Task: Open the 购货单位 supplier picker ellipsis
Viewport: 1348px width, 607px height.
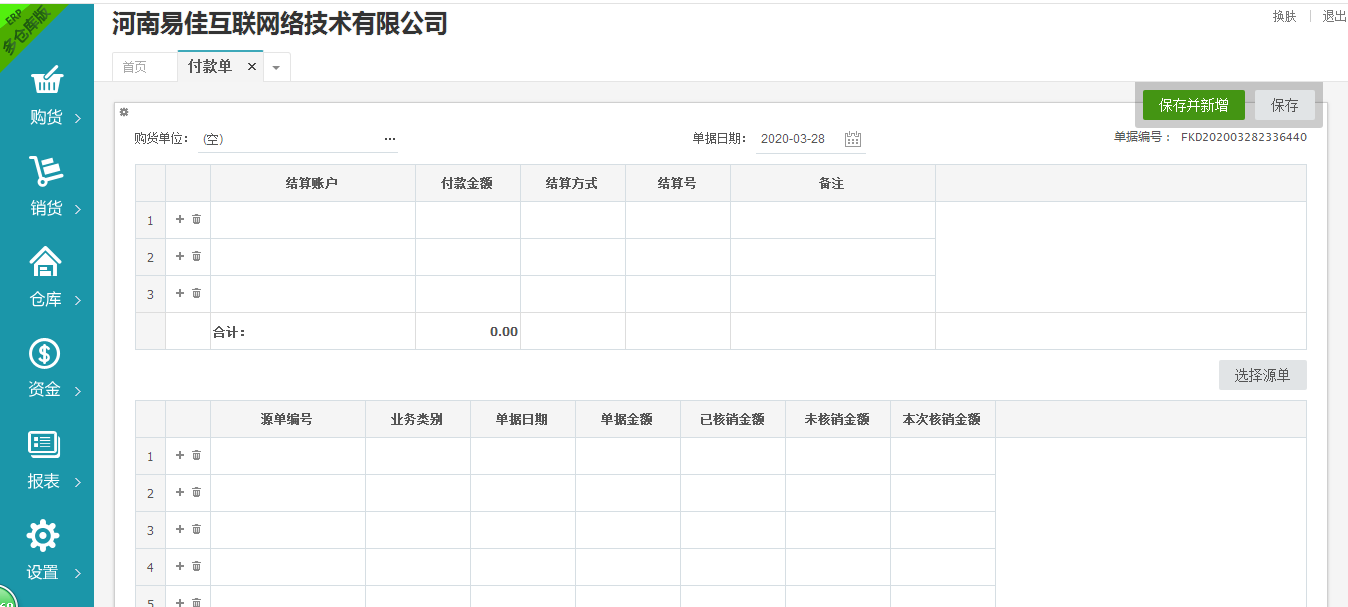Action: pyautogui.click(x=390, y=139)
